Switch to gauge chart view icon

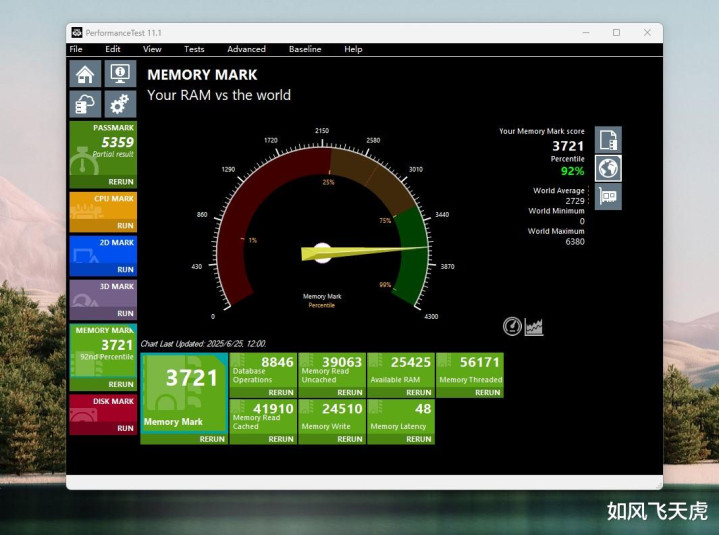point(512,326)
